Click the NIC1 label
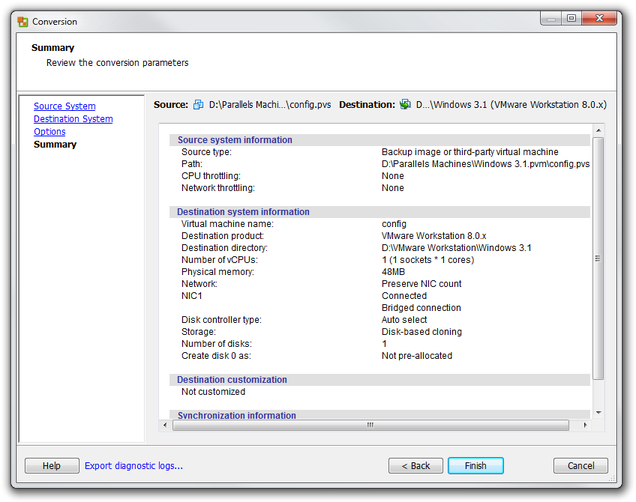 pyautogui.click(x=191, y=296)
